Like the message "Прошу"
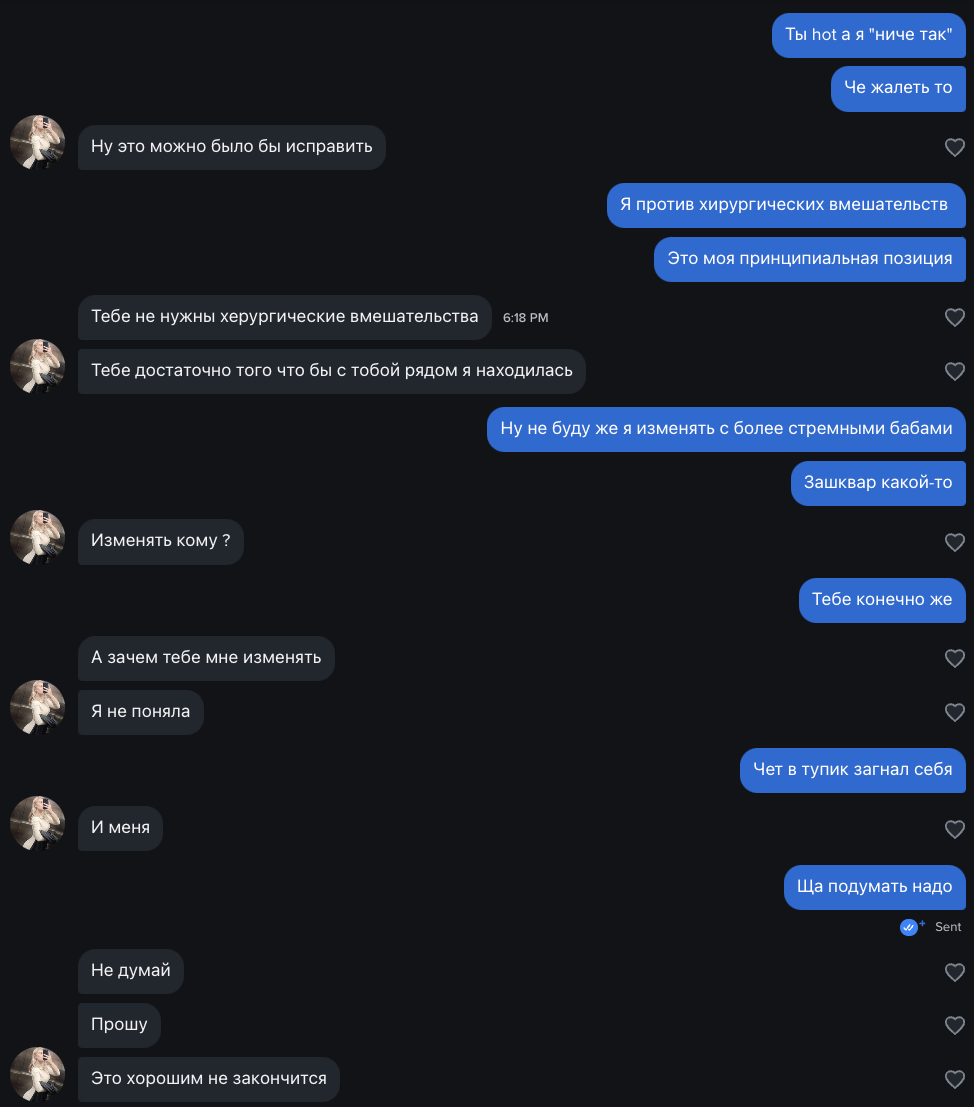 (955, 1025)
